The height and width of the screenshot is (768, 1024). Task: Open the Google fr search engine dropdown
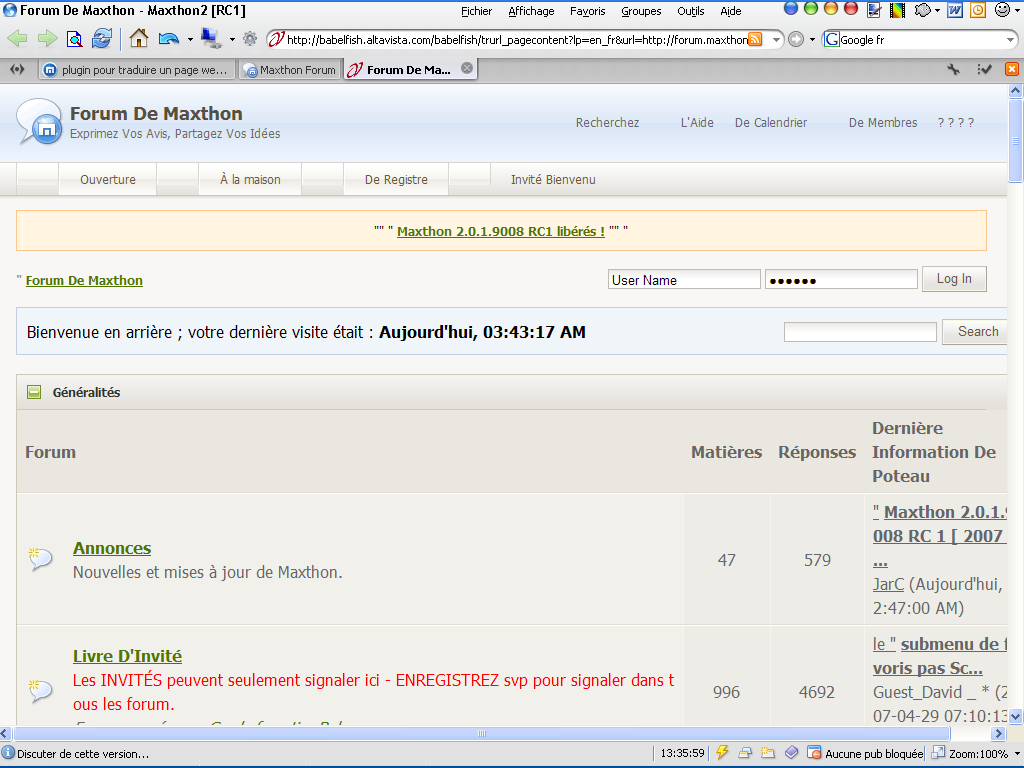1010,39
